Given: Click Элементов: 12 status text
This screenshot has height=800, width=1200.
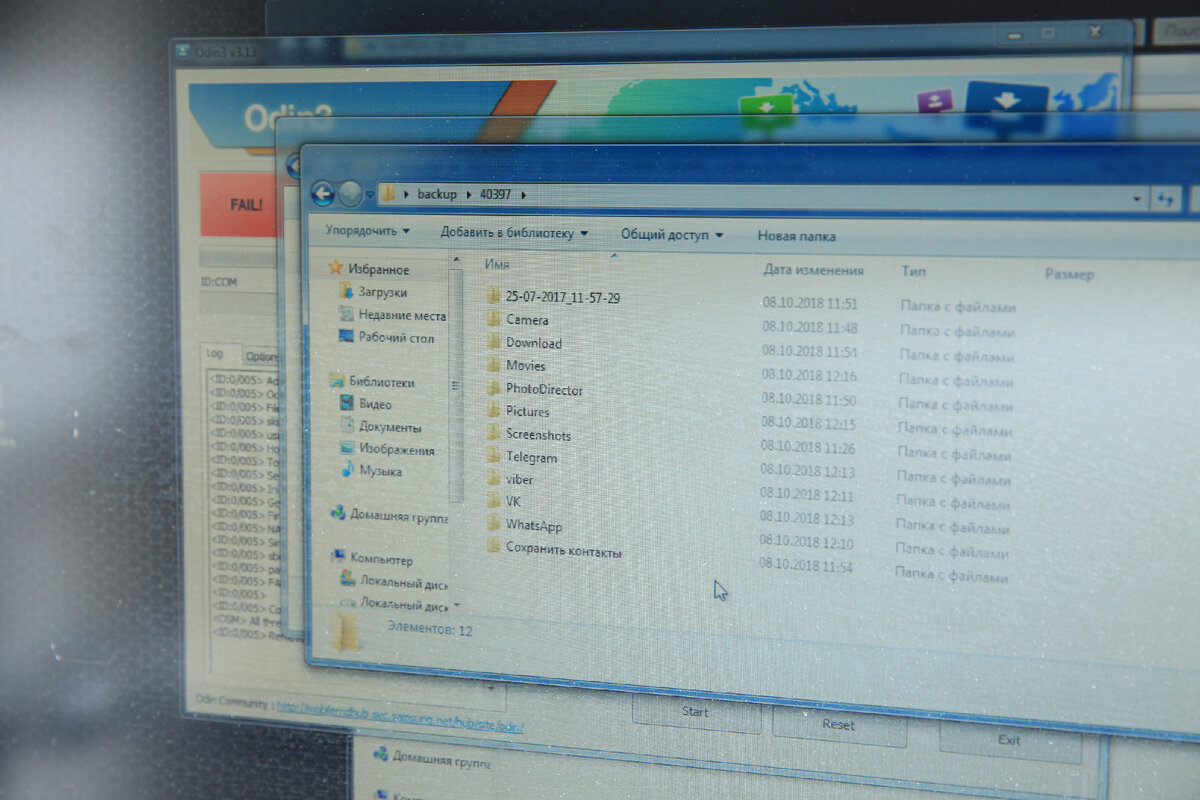Looking at the screenshot, I should click(430, 630).
